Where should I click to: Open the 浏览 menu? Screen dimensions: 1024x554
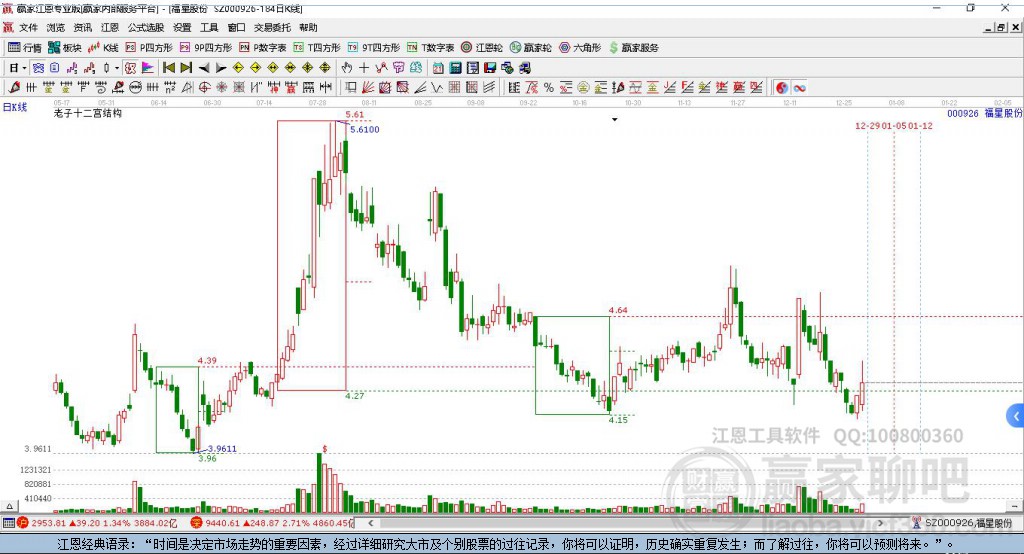coord(56,27)
